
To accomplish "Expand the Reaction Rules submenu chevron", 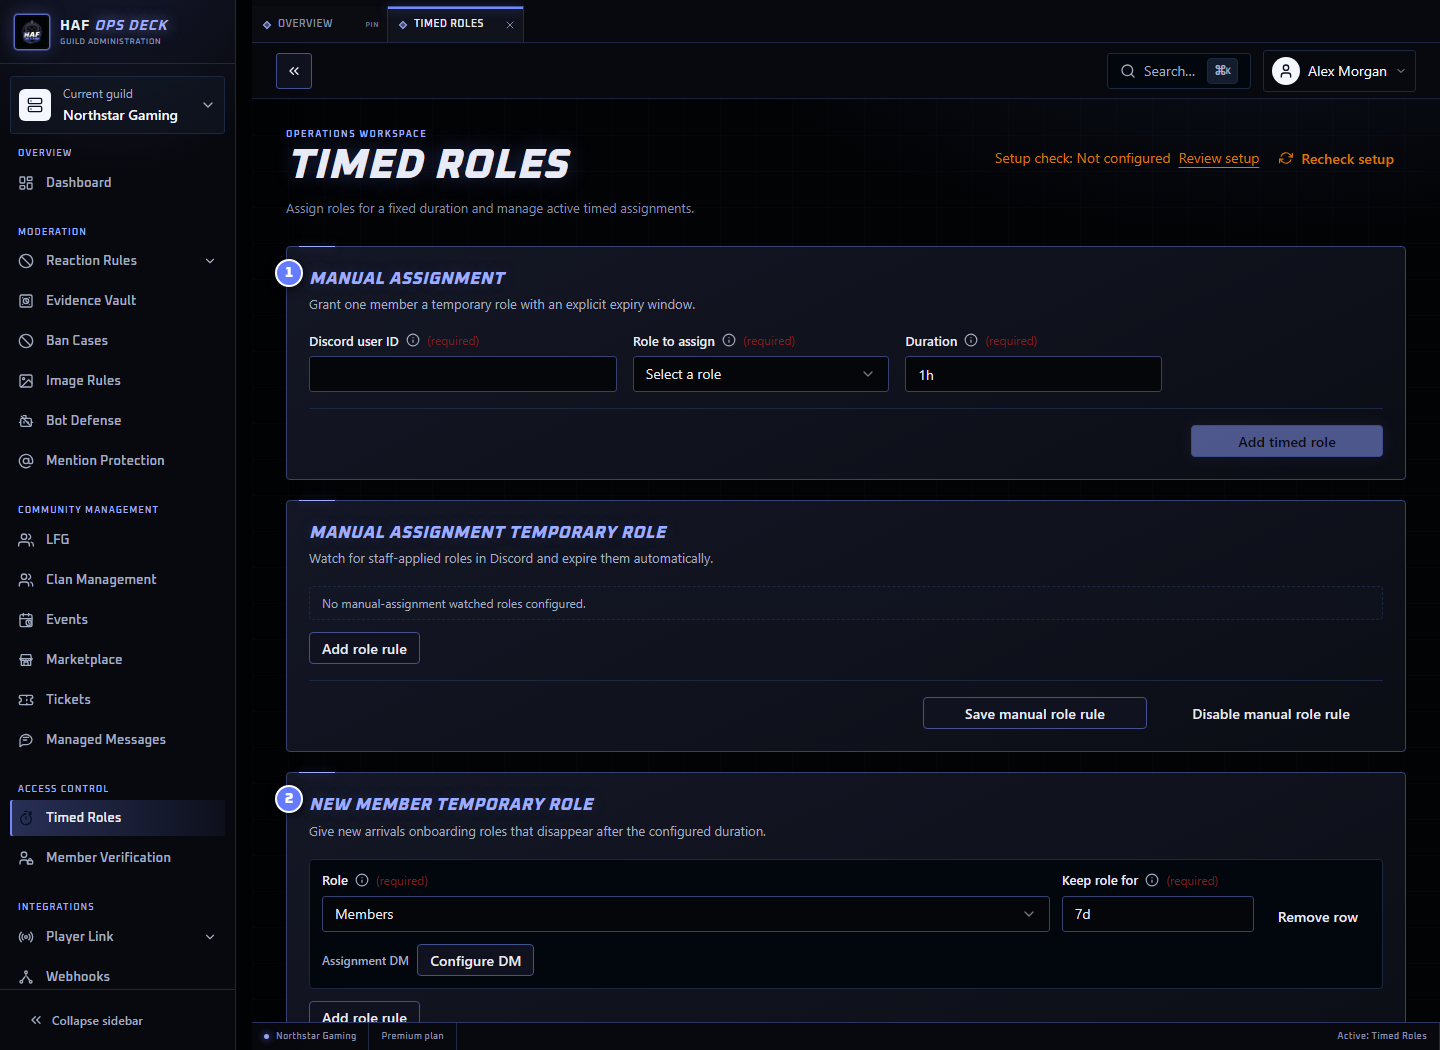I will pyautogui.click(x=210, y=261).
